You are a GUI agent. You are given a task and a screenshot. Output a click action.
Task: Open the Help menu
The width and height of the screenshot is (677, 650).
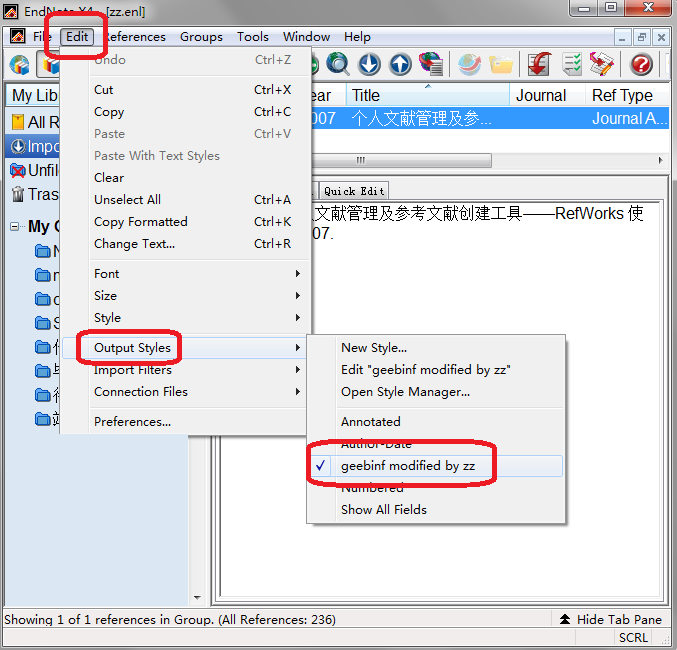click(357, 37)
